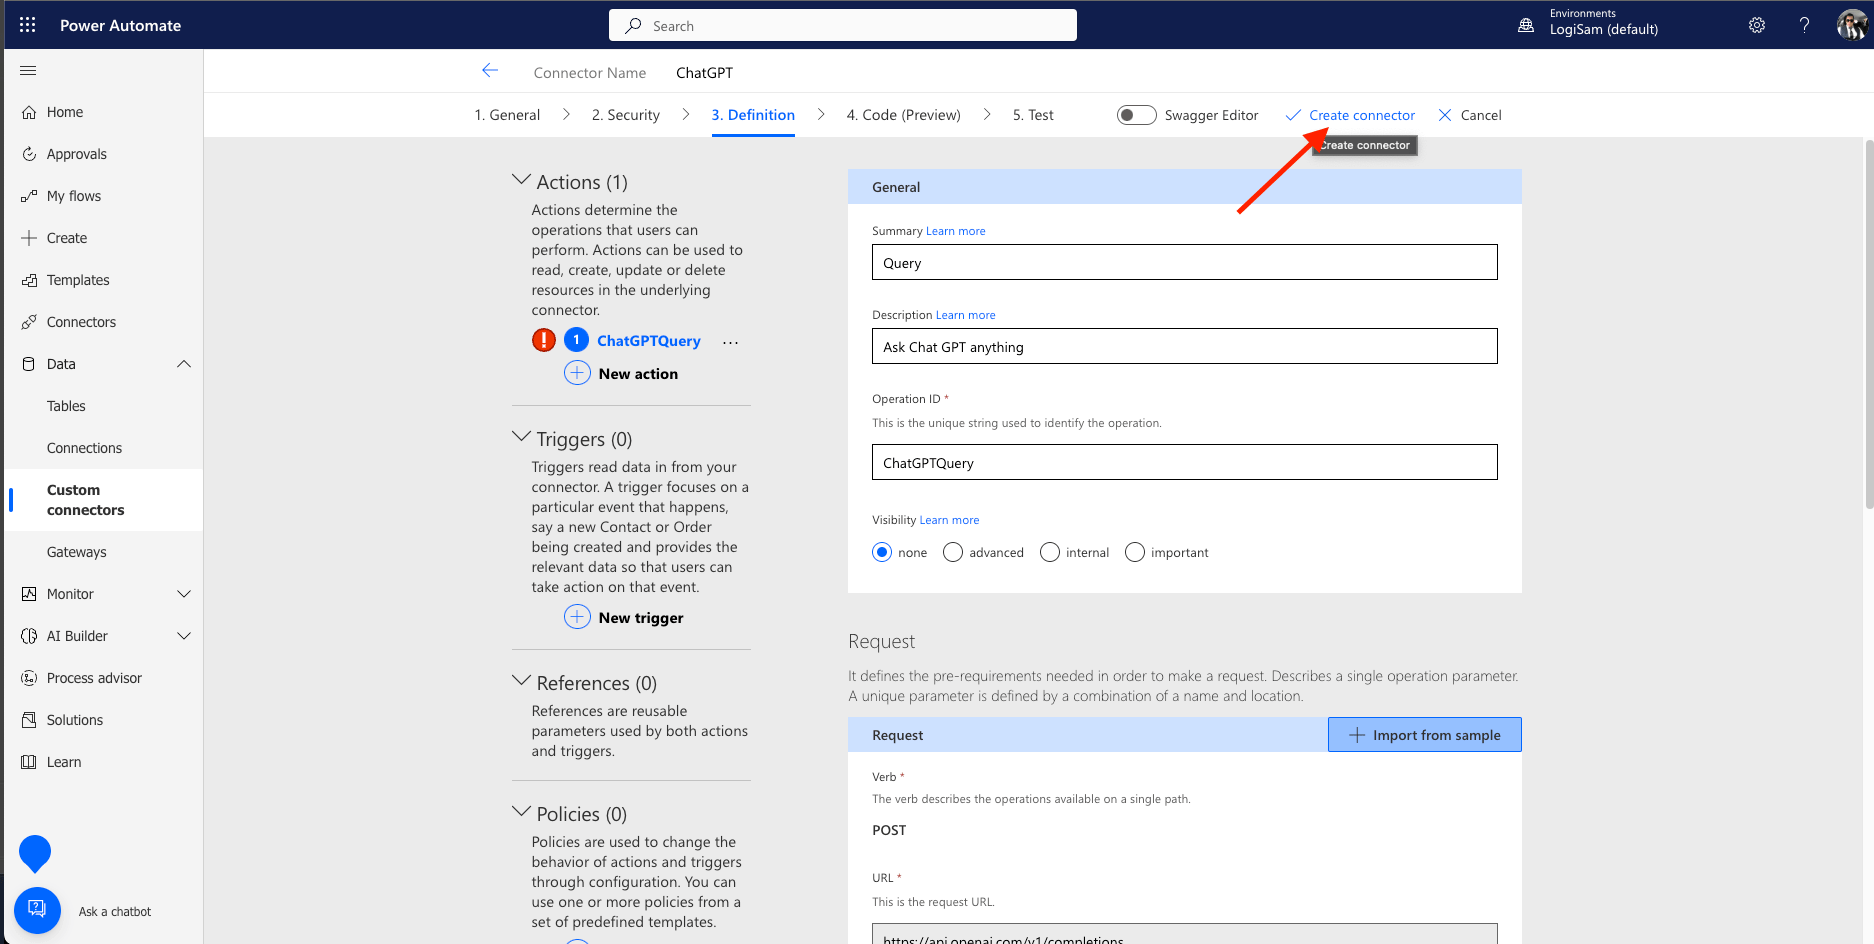1874x944 pixels.
Task: Select the 'none' visibility radio button
Action: tap(882, 552)
